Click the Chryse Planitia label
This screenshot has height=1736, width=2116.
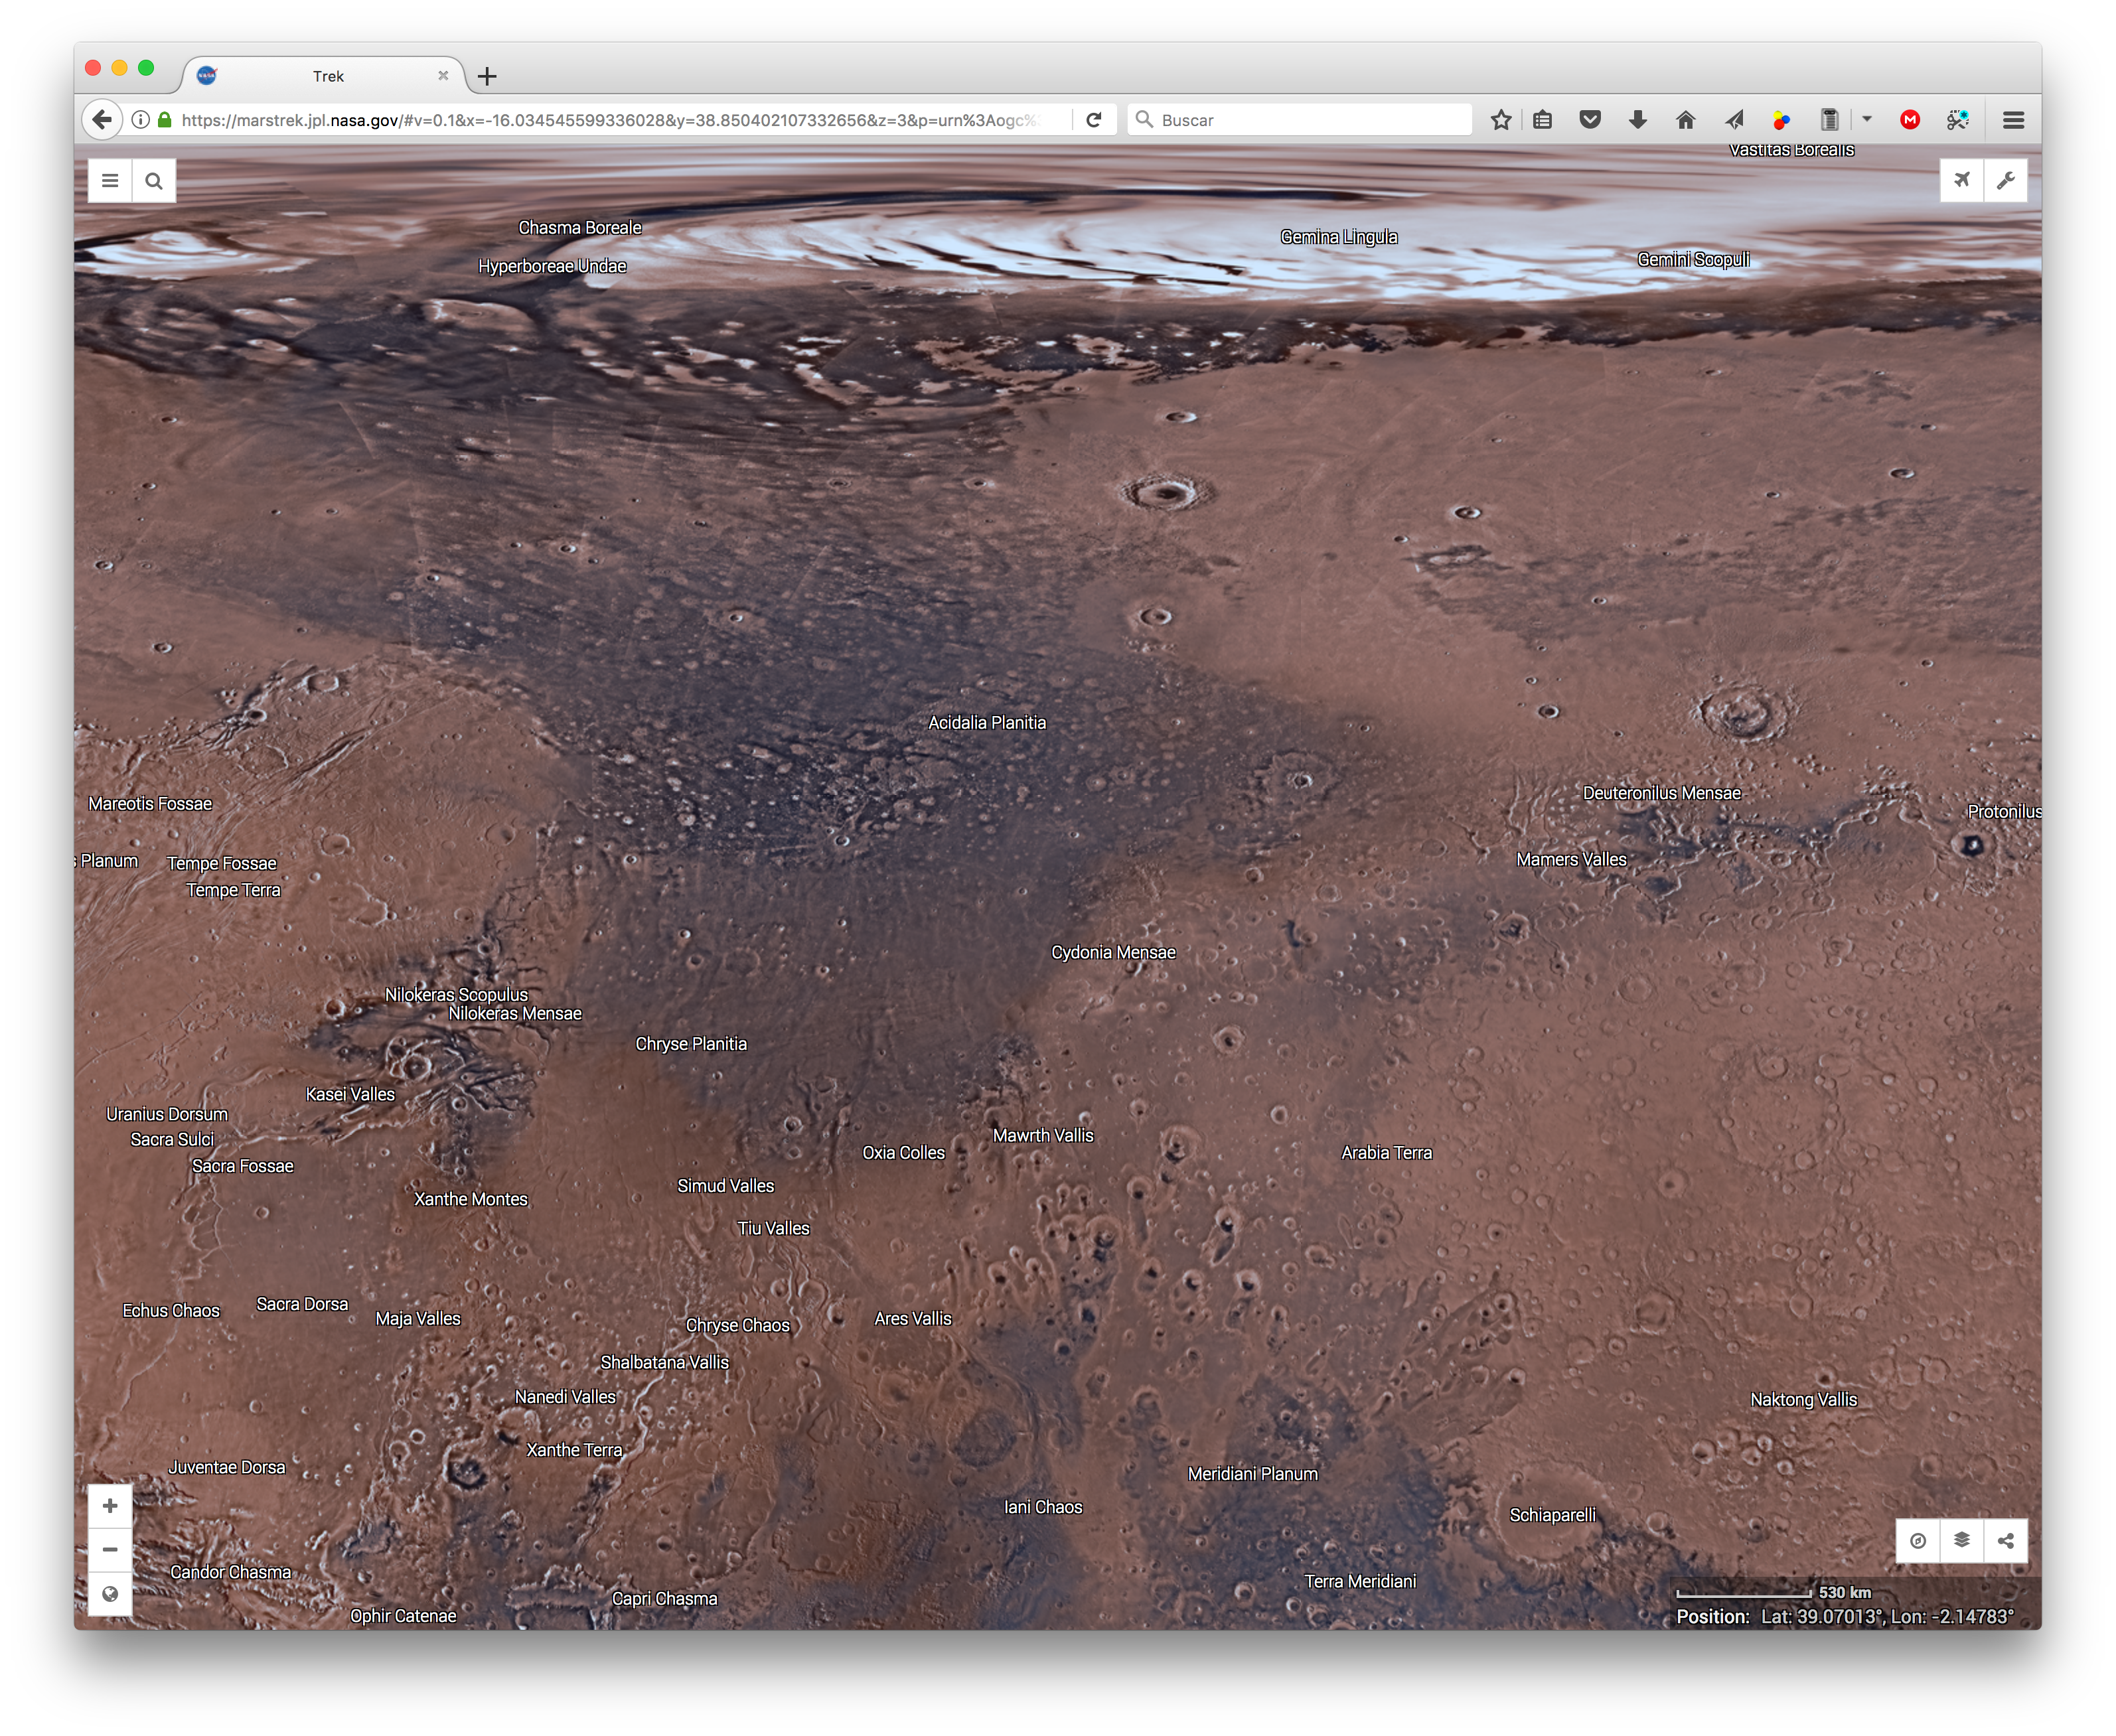click(x=691, y=1044)
